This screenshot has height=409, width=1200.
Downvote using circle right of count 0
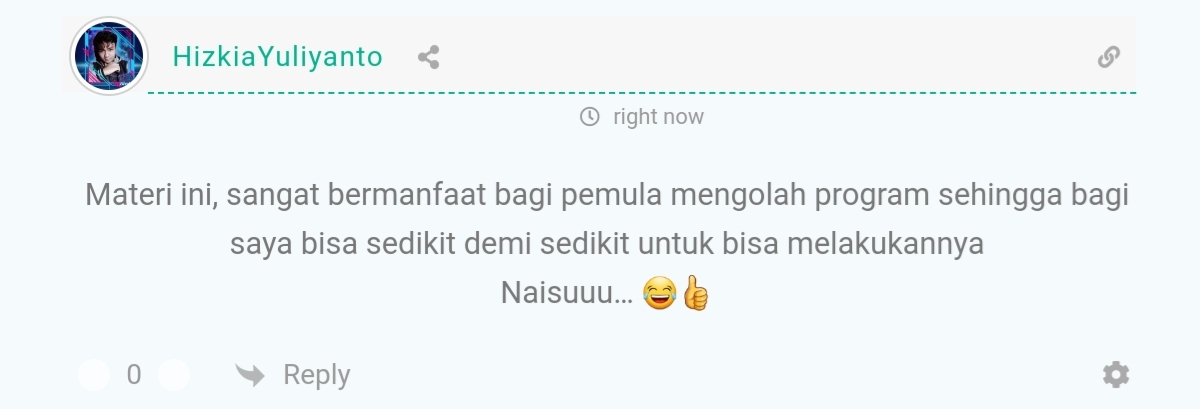click(174, 375)
